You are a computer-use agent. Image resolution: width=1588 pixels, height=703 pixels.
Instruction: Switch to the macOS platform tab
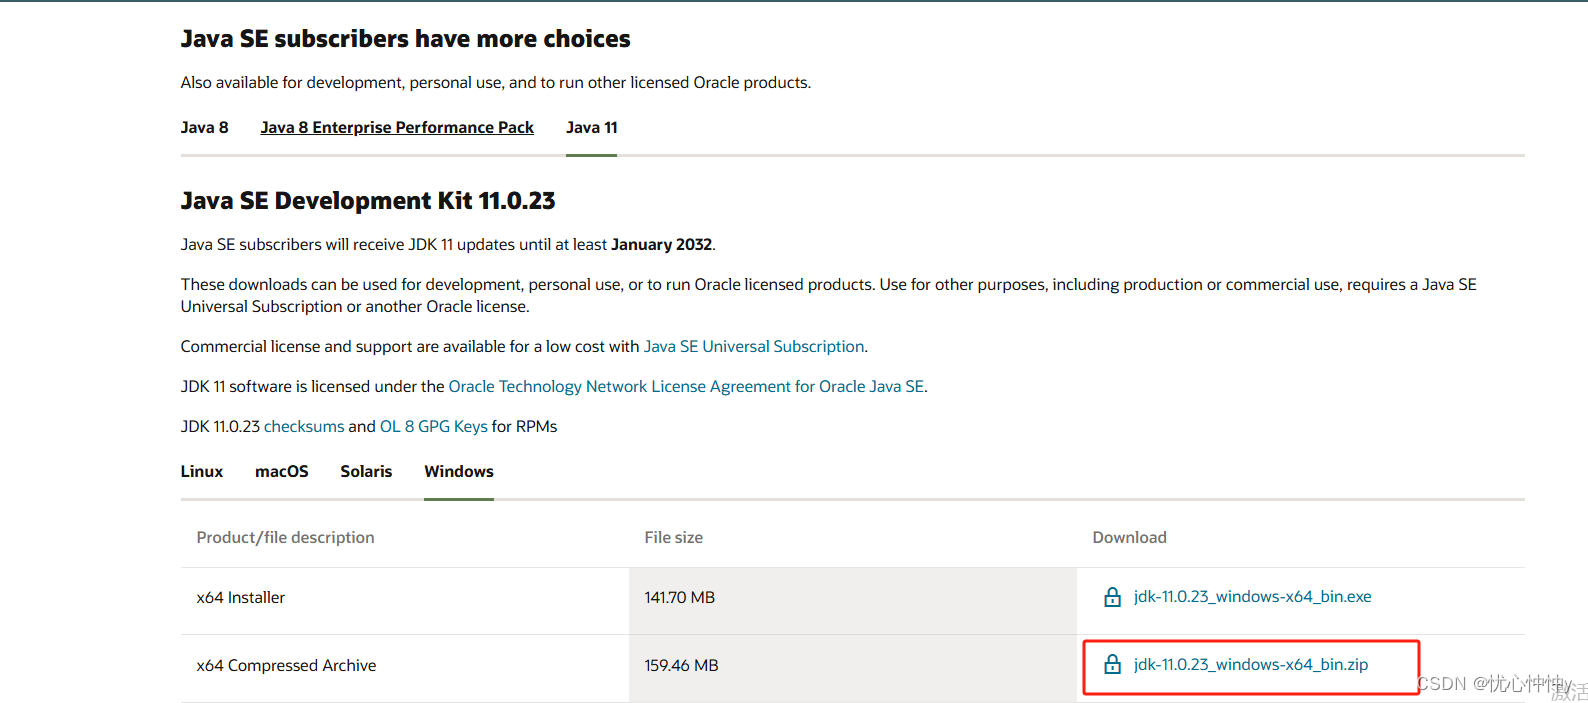coord(282,472)
